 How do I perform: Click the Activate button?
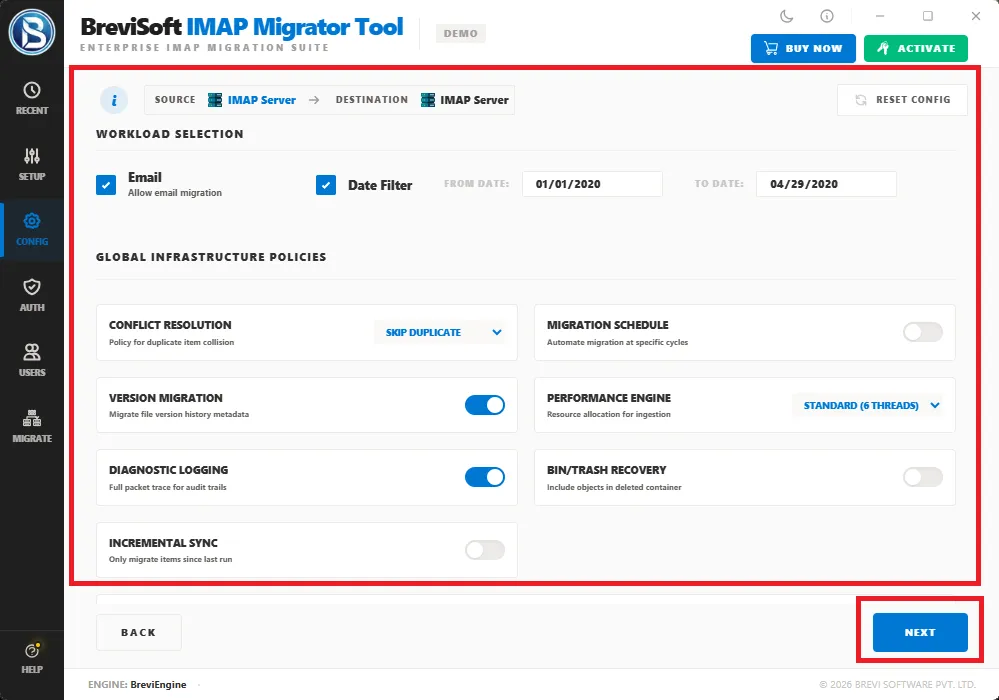(x=916, y=48)
